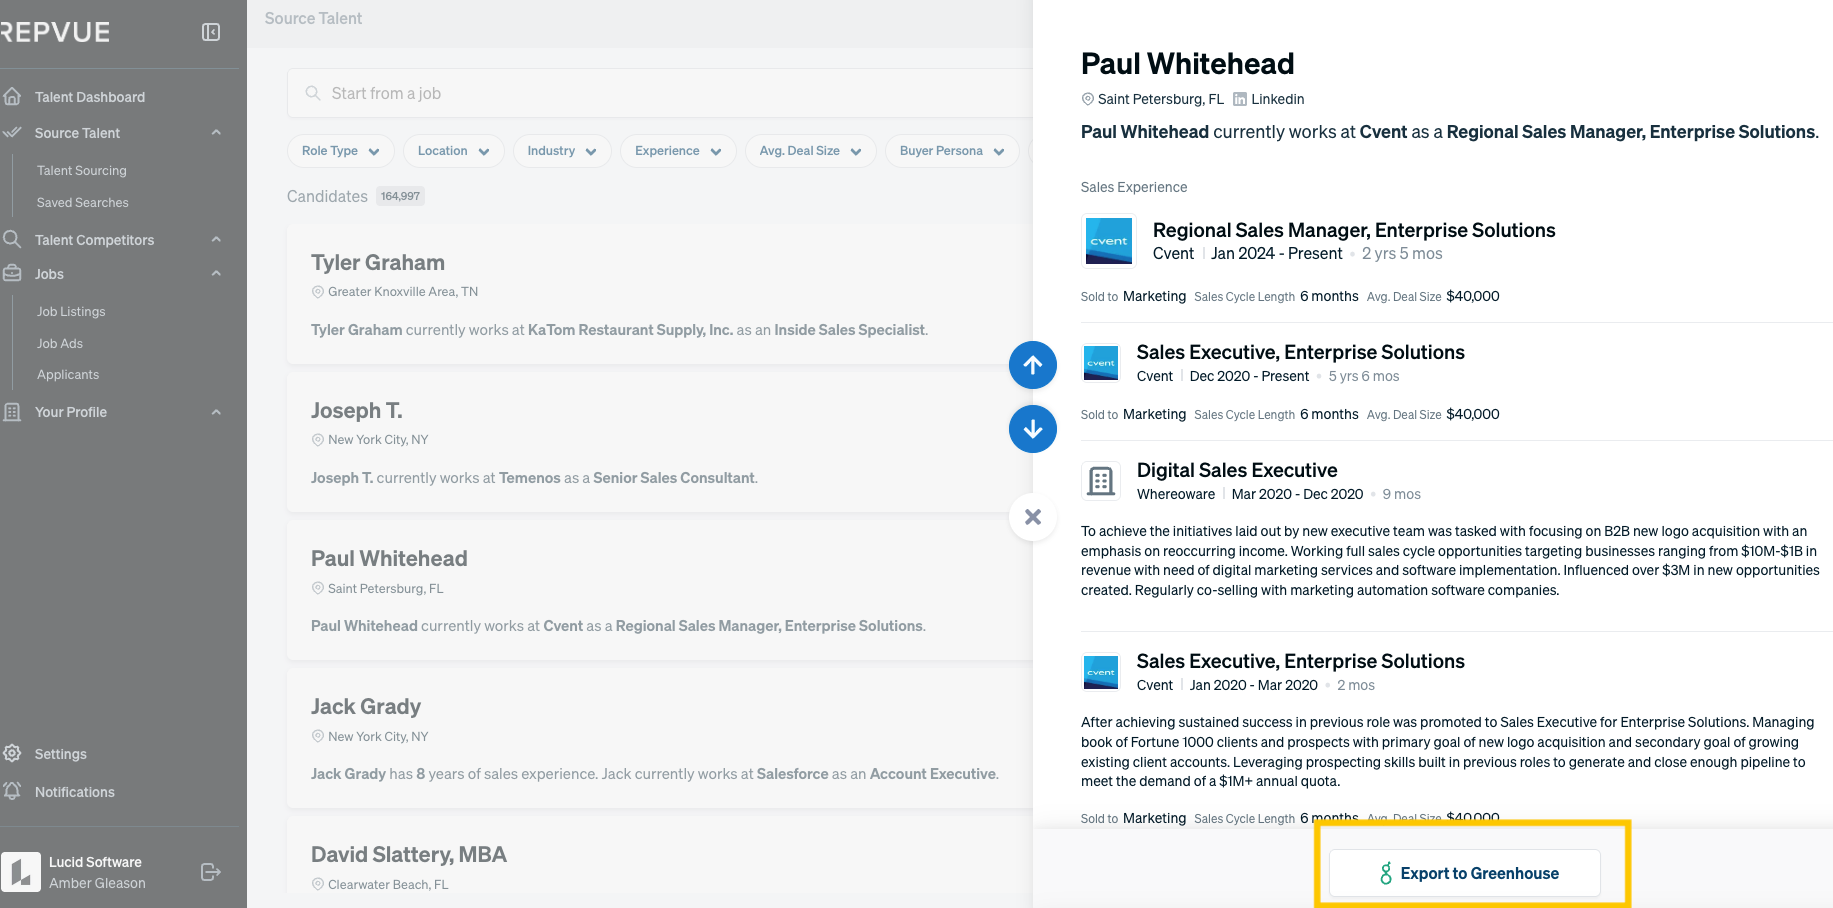The height and width of the screenshot is (908, 1833).
Task: Select the Jack Grady candidate card
Action: (660, 738)
